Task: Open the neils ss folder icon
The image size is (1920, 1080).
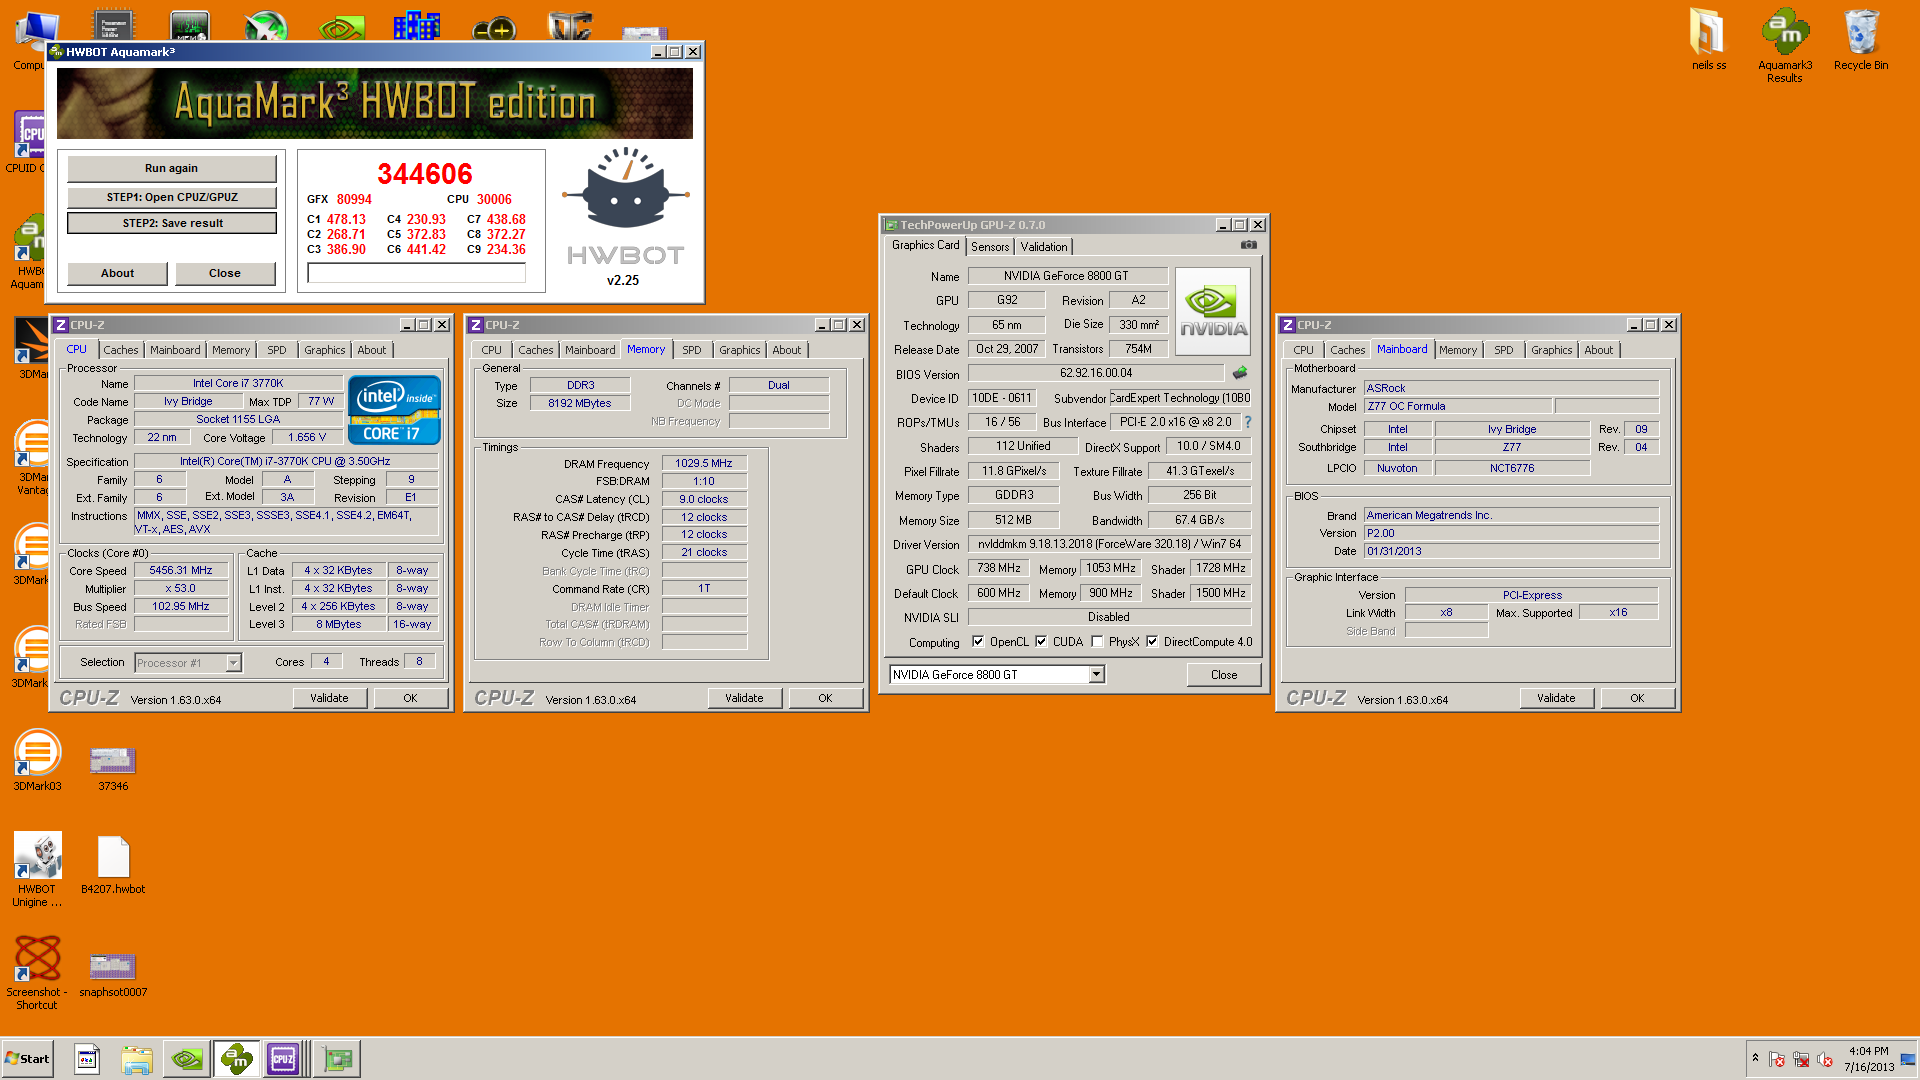Action: (x=1708, y=40)
